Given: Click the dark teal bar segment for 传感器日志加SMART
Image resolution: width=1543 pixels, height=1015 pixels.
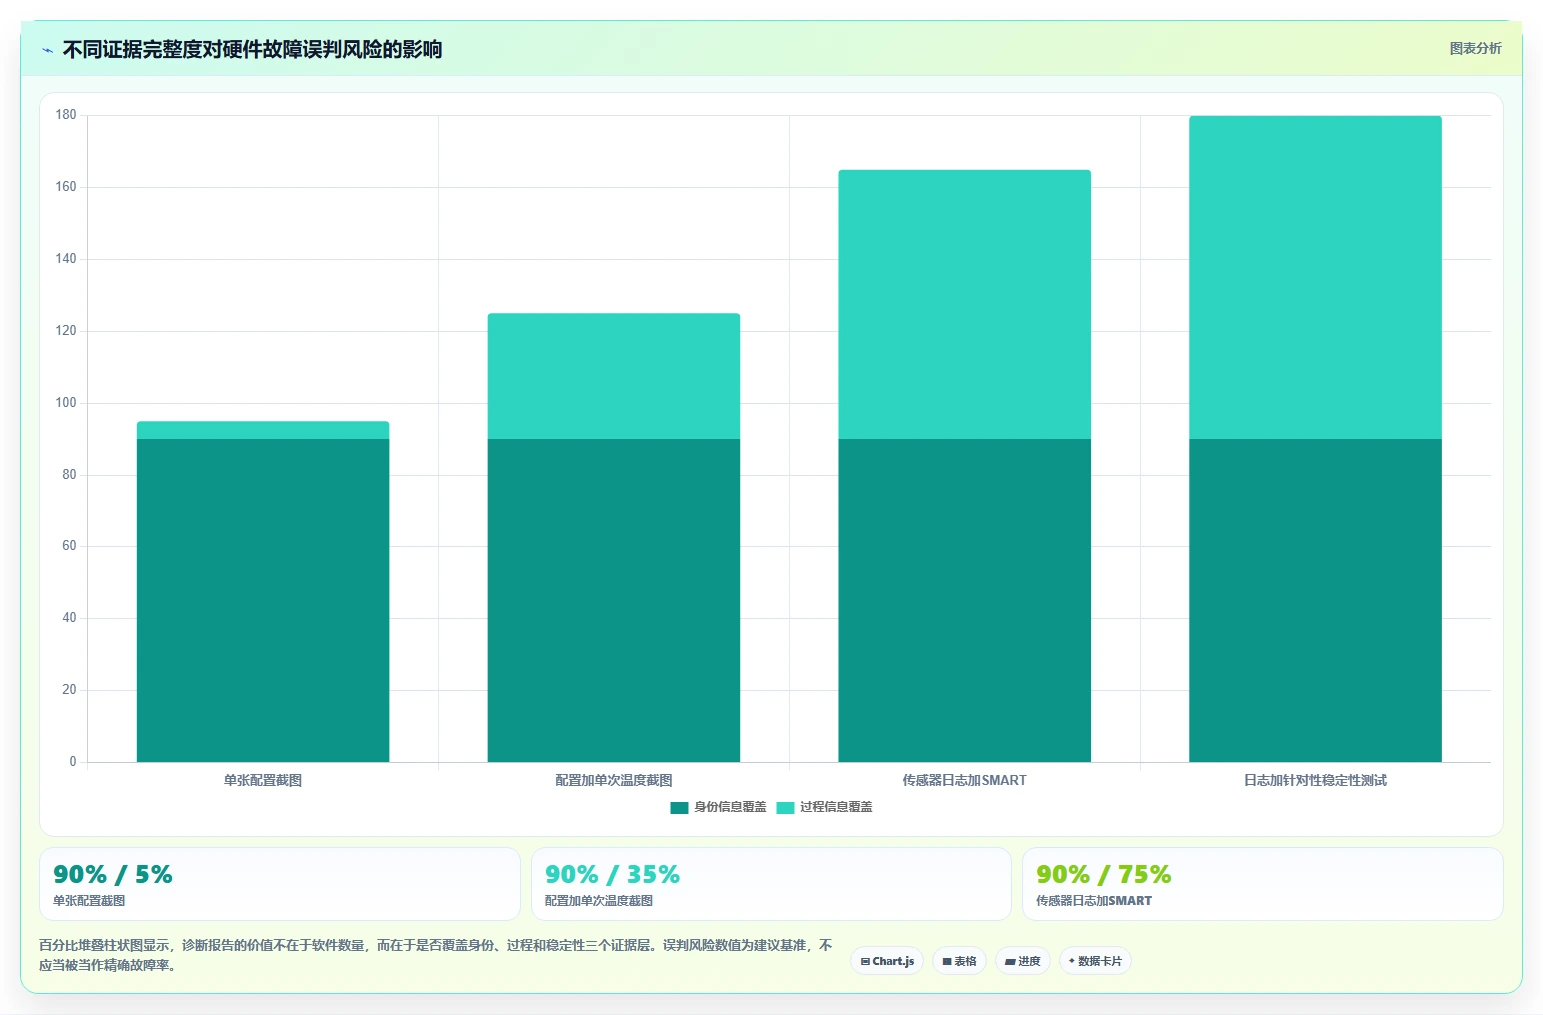Looking at the screenshot, I should pyautogui.click(x=965, y=600).
